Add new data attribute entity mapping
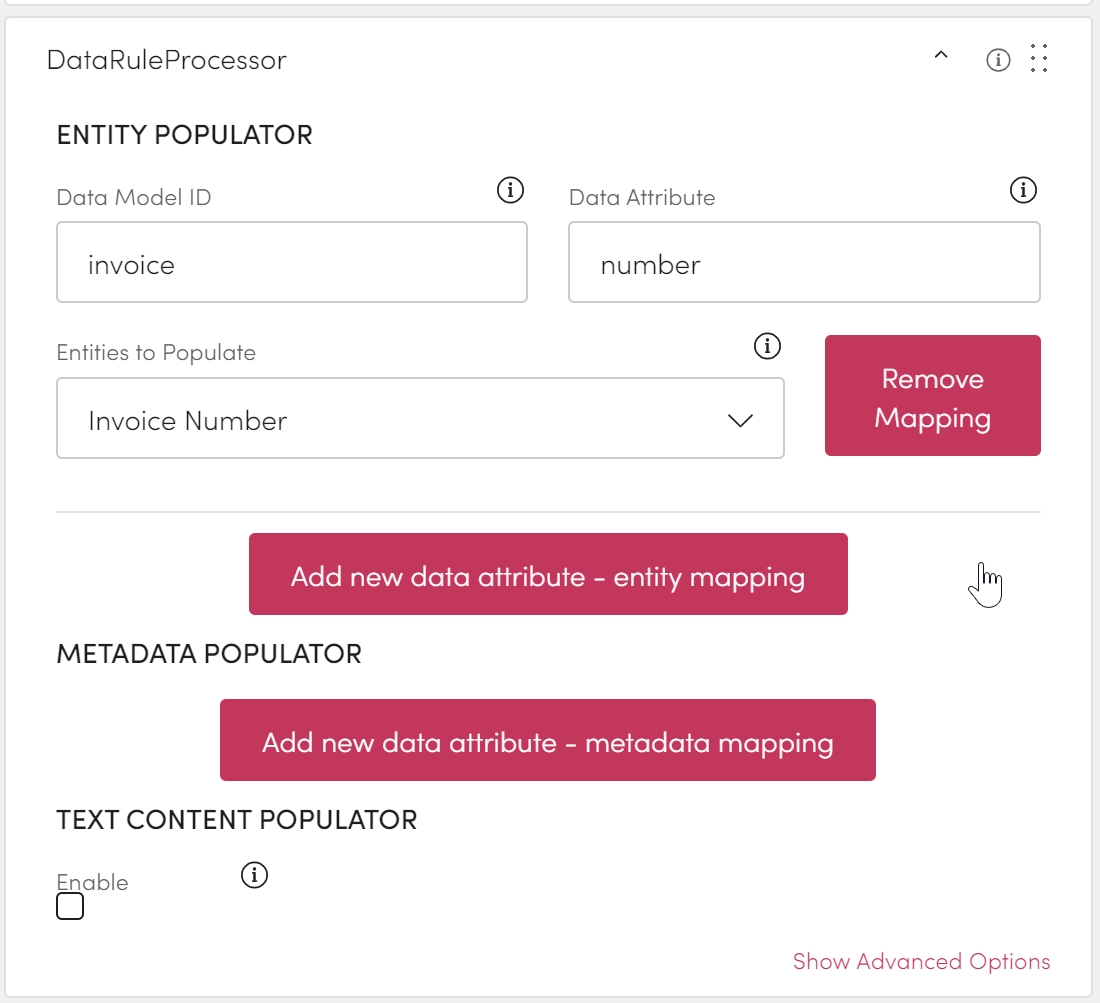Screen dimensions: 1100x1003 click(x=548, y=575)
